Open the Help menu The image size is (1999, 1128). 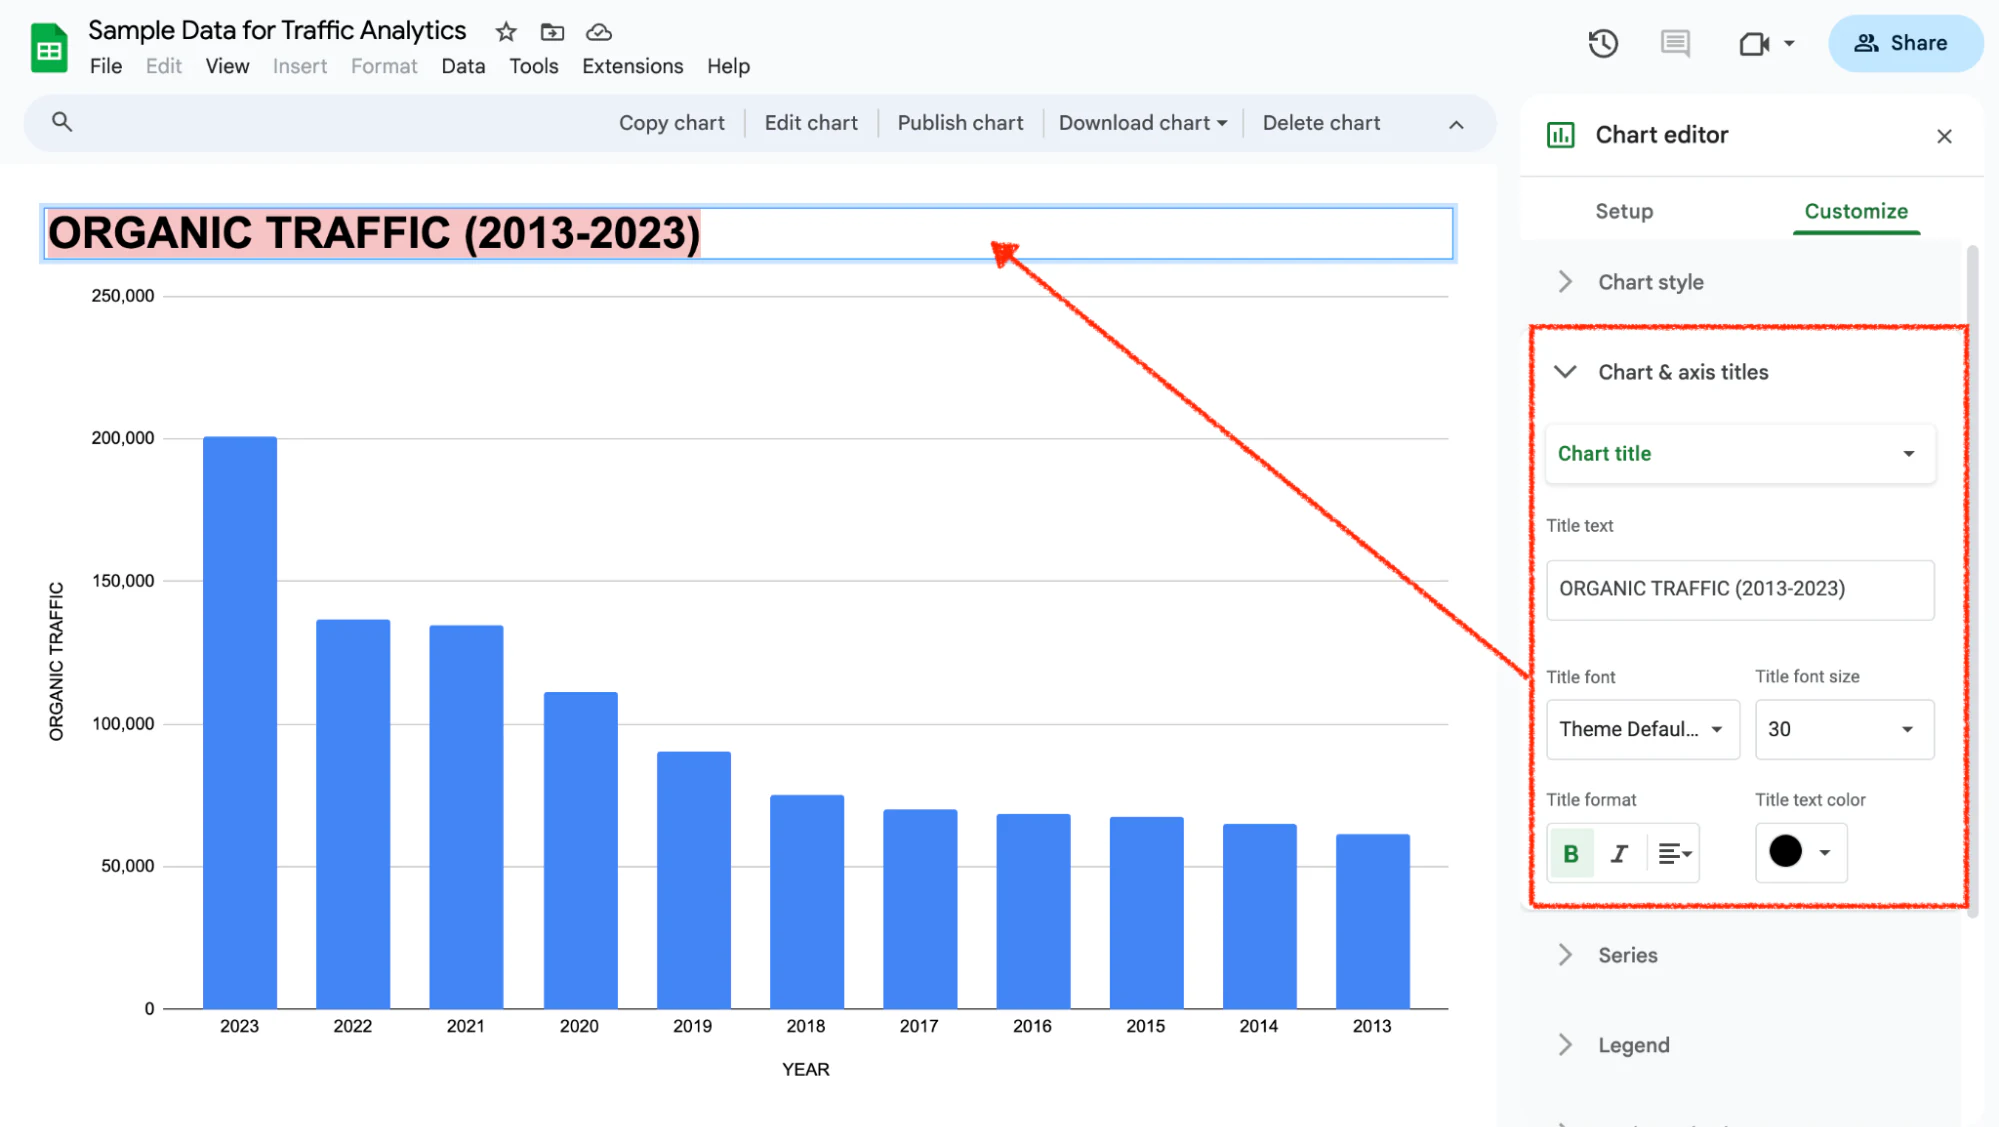[728, 66]
